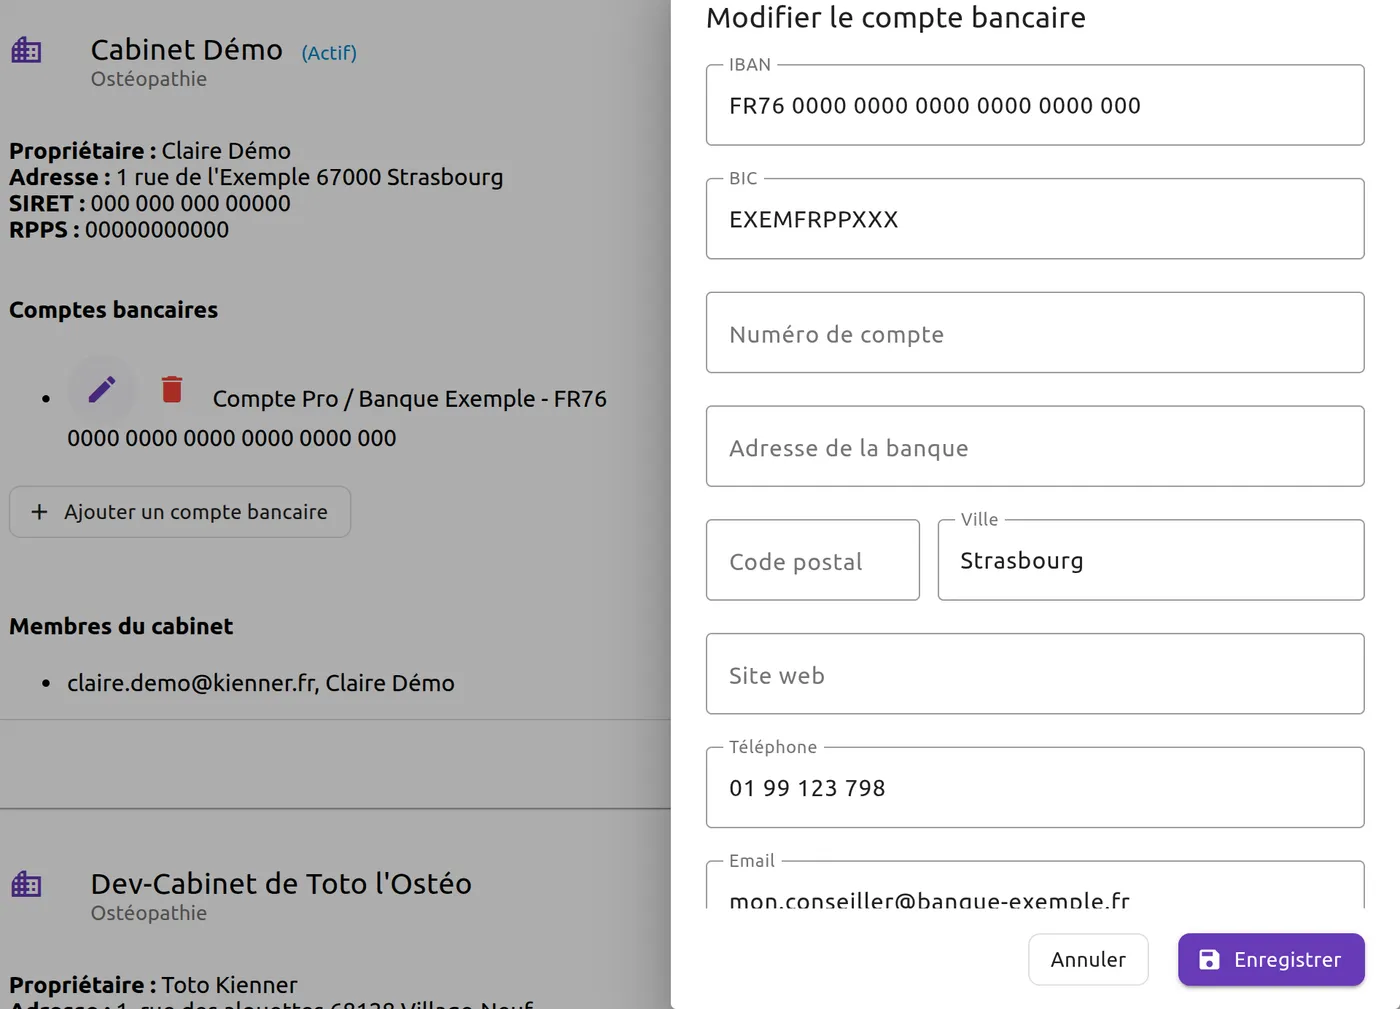The image size is (1400, 1009).
Task: Add a bank account via Ajouter un compte bancaire
Action: [x=180, y=512]
